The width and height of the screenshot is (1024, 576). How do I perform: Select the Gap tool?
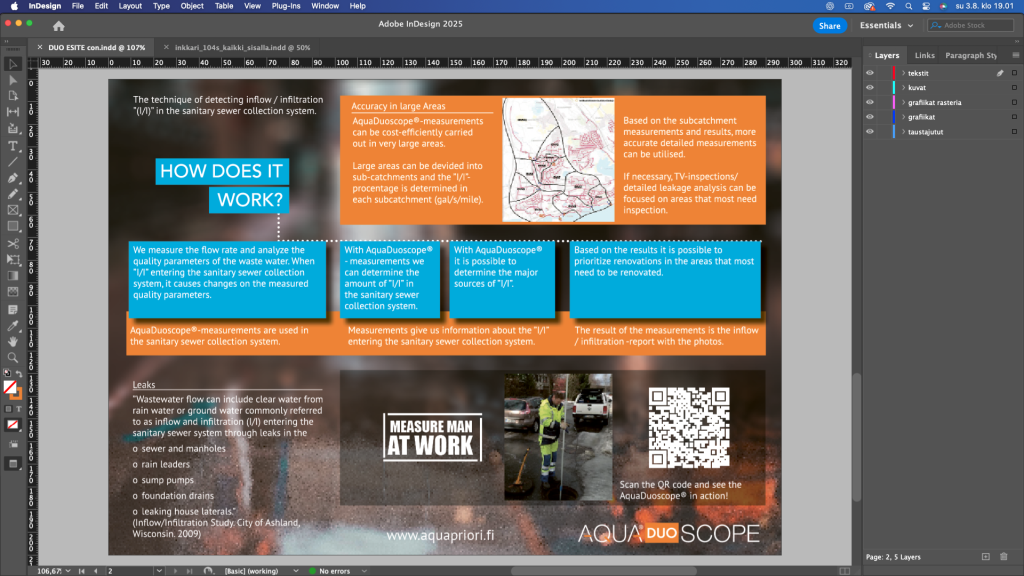(12, 112)
